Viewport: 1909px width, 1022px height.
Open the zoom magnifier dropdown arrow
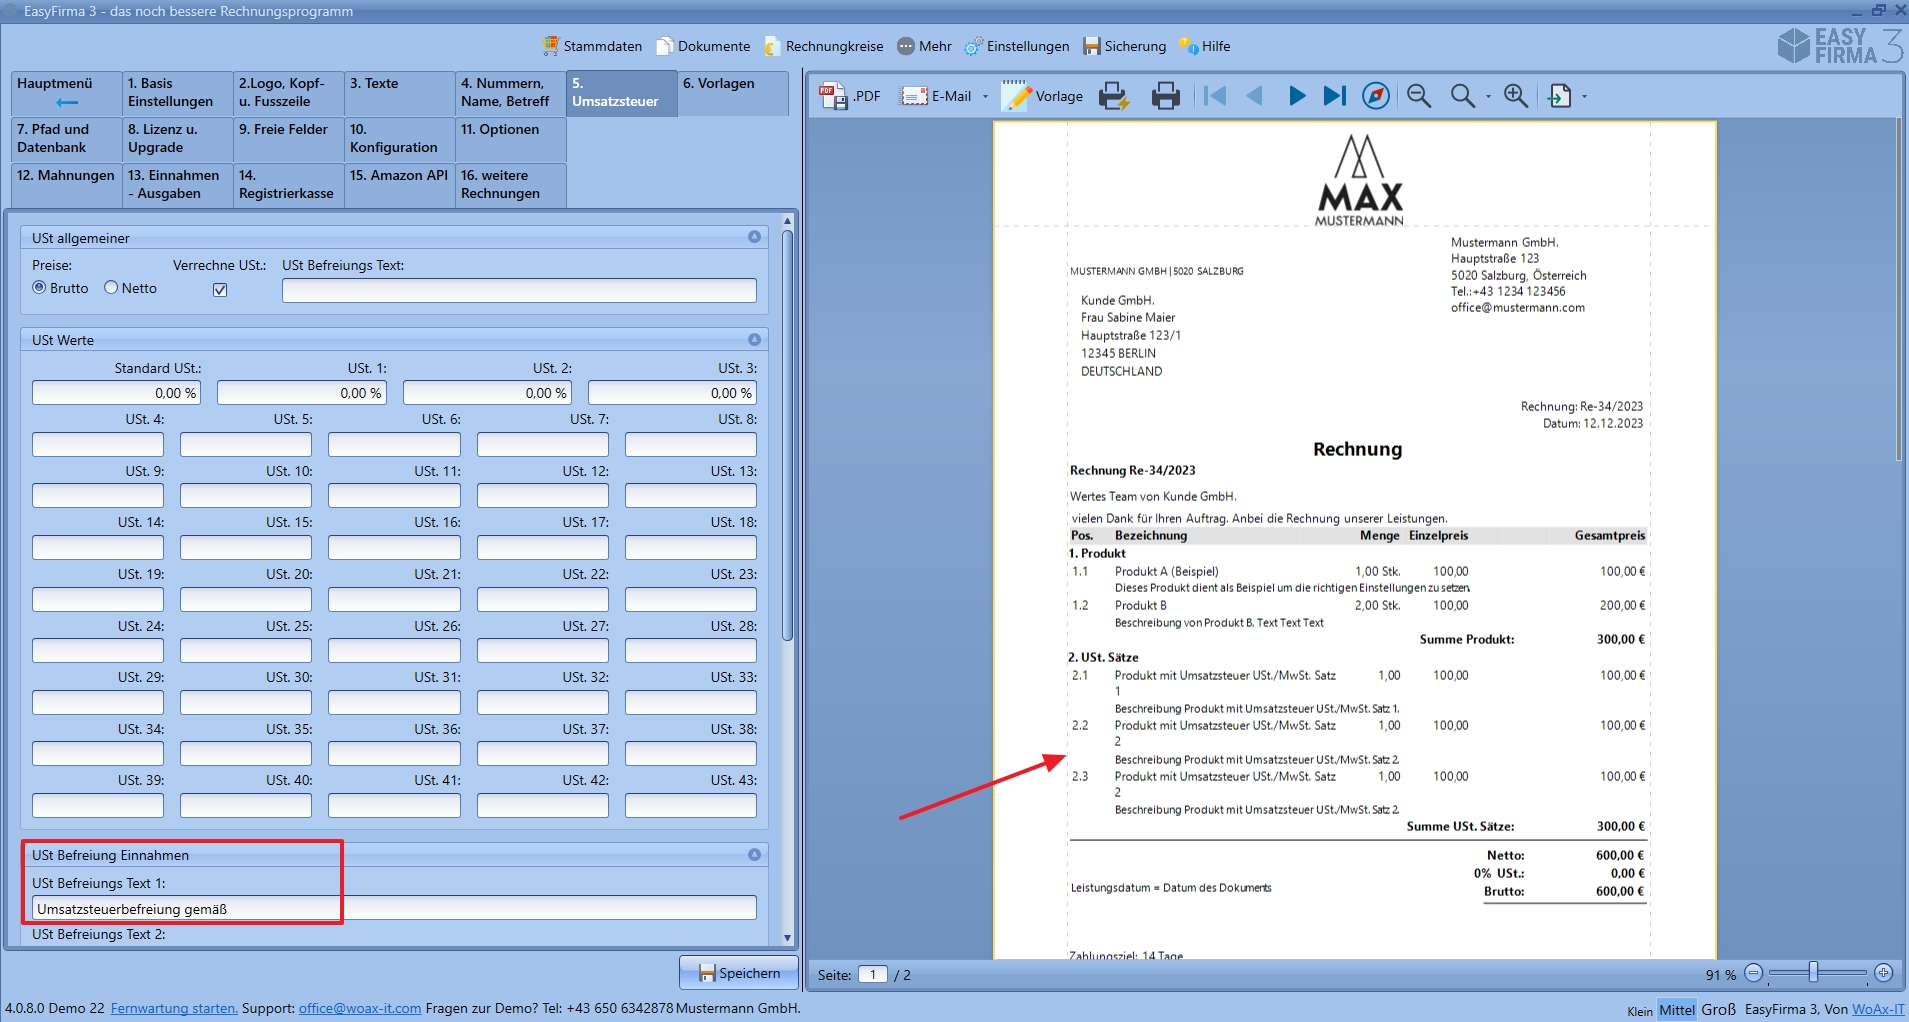click(1488, 97)
